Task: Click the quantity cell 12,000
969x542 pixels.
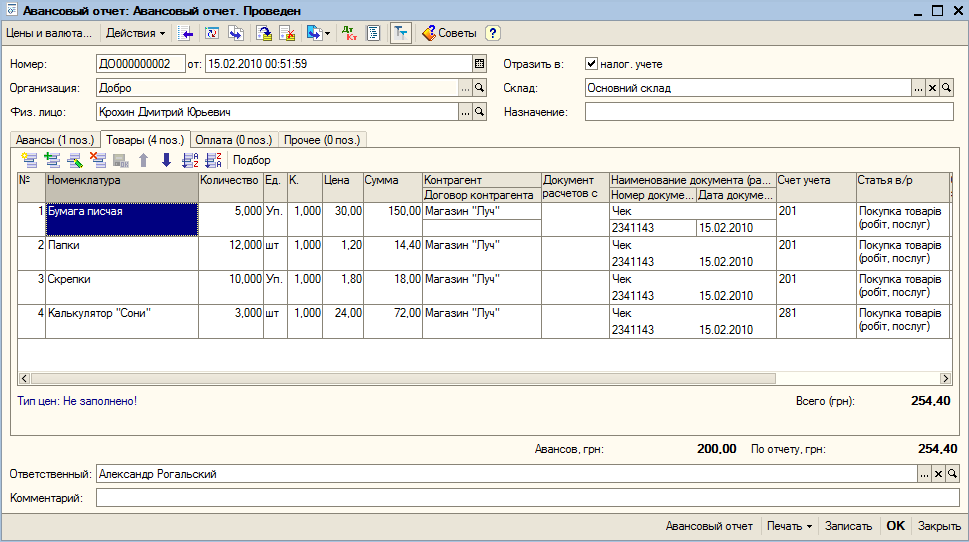Action: click(231, 253)
